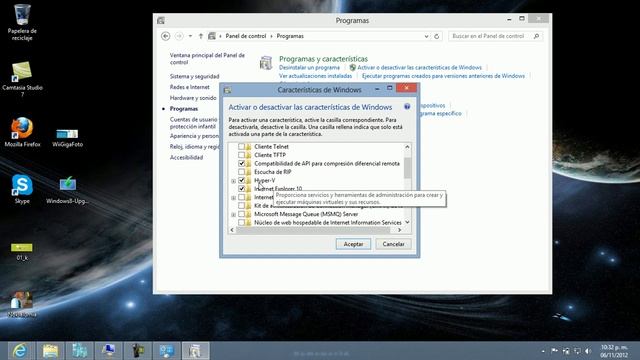This screenshot has height=360, width=640.
Task: Select the WiGigaFoto desktop icon
Action: [67, 138]
